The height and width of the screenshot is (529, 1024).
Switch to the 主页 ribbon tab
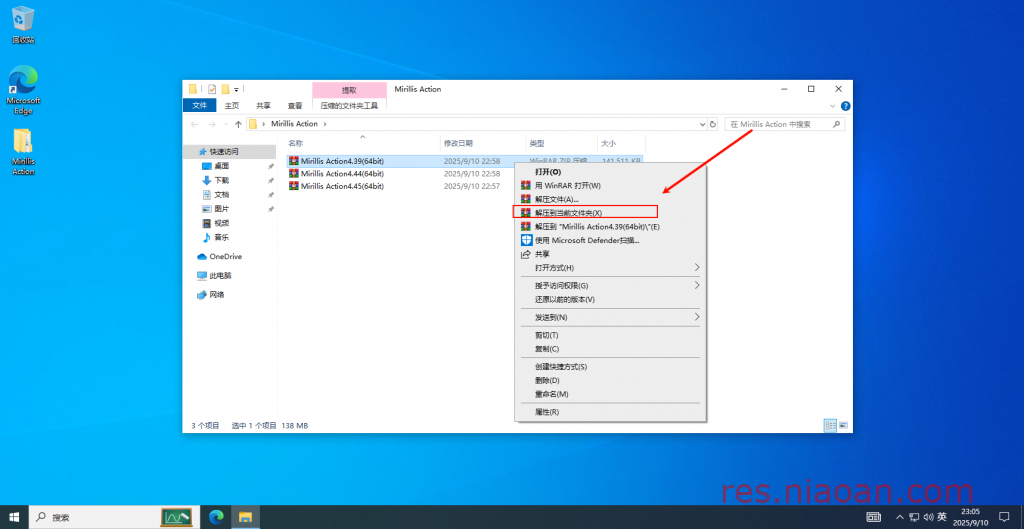pyautogui.click(x=232, y=105)
